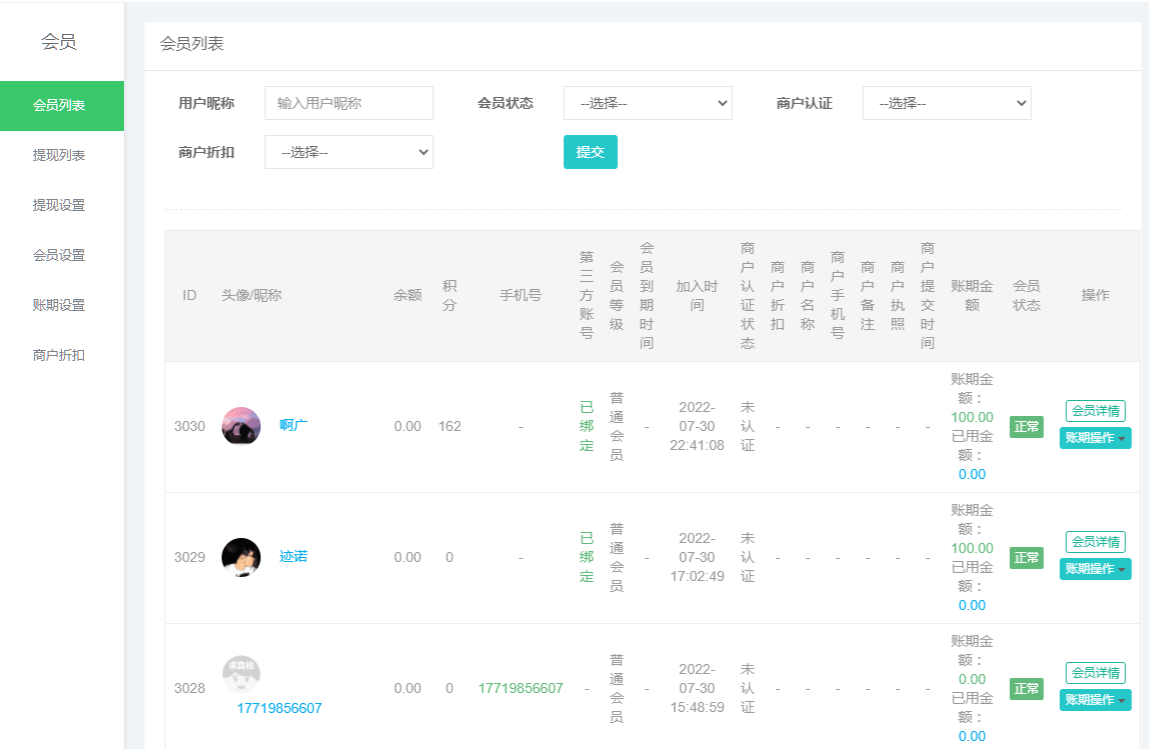Screen dimensions: 1149x749
Task: Expand 账期操作 menu for member 3029
Action: (x=1095, y=569)
